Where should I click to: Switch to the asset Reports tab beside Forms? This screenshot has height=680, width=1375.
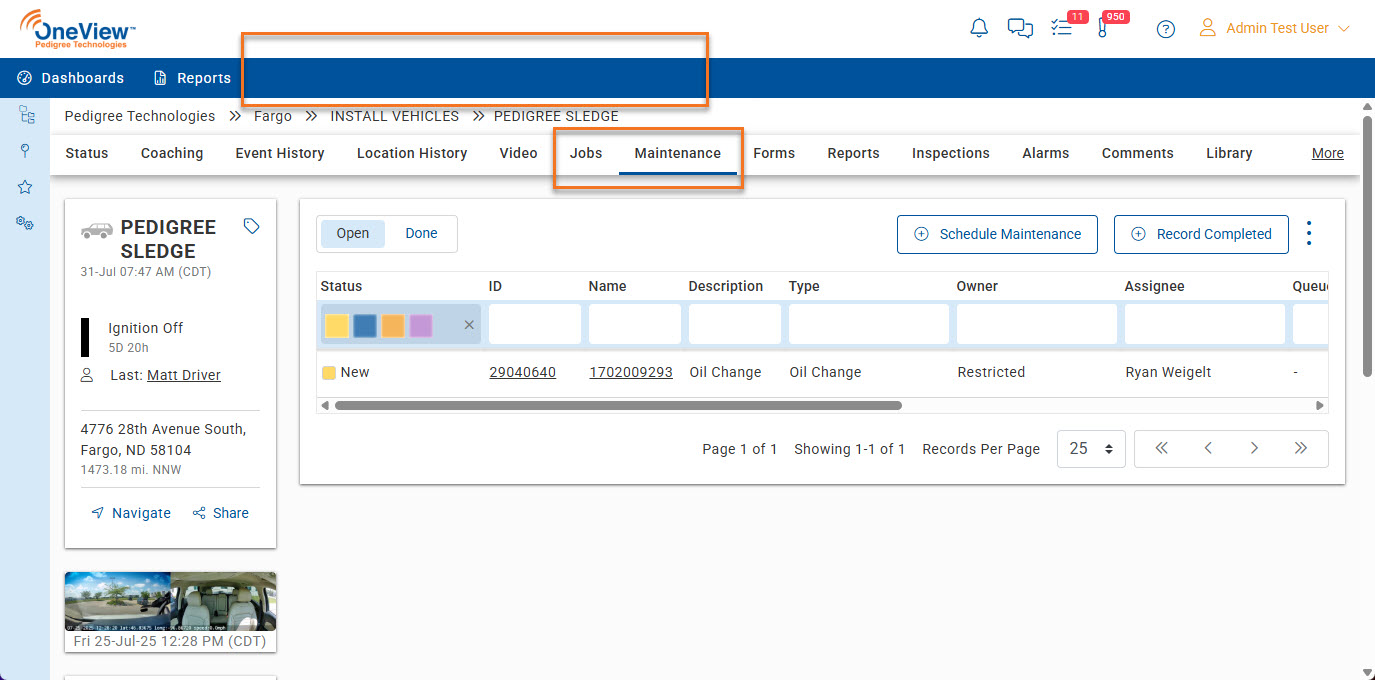853,153
